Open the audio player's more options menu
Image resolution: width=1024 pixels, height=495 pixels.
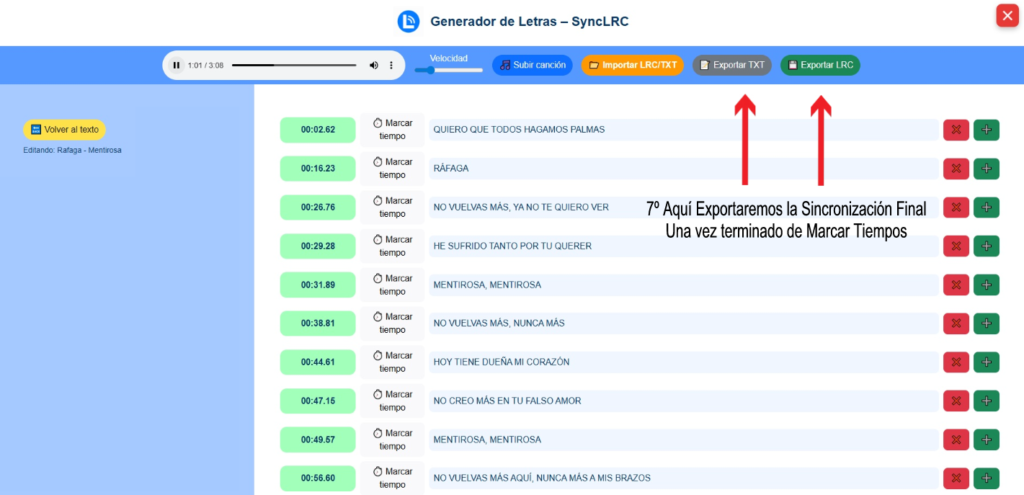pyautogui.click(x=391, y=65)
